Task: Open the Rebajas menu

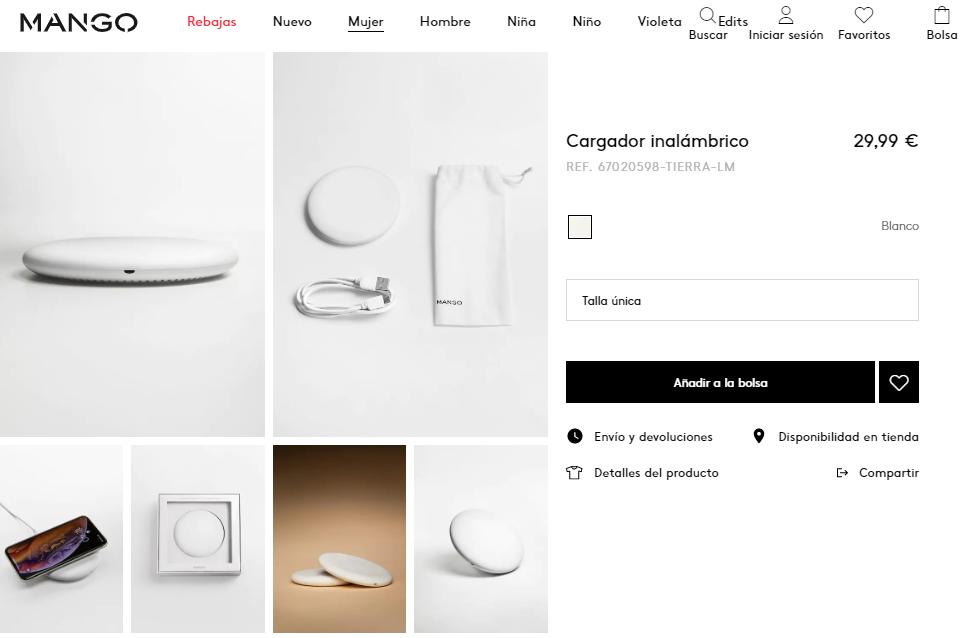Action: (x=212, y=22)
